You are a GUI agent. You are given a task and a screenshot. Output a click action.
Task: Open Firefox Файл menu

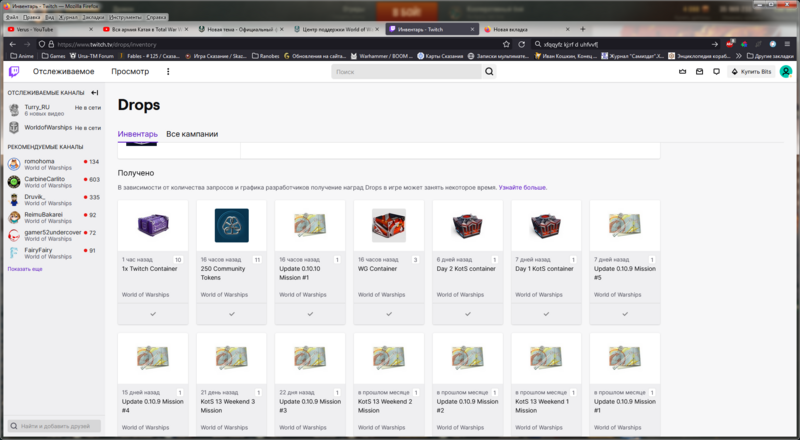click(x=12, y=17)
